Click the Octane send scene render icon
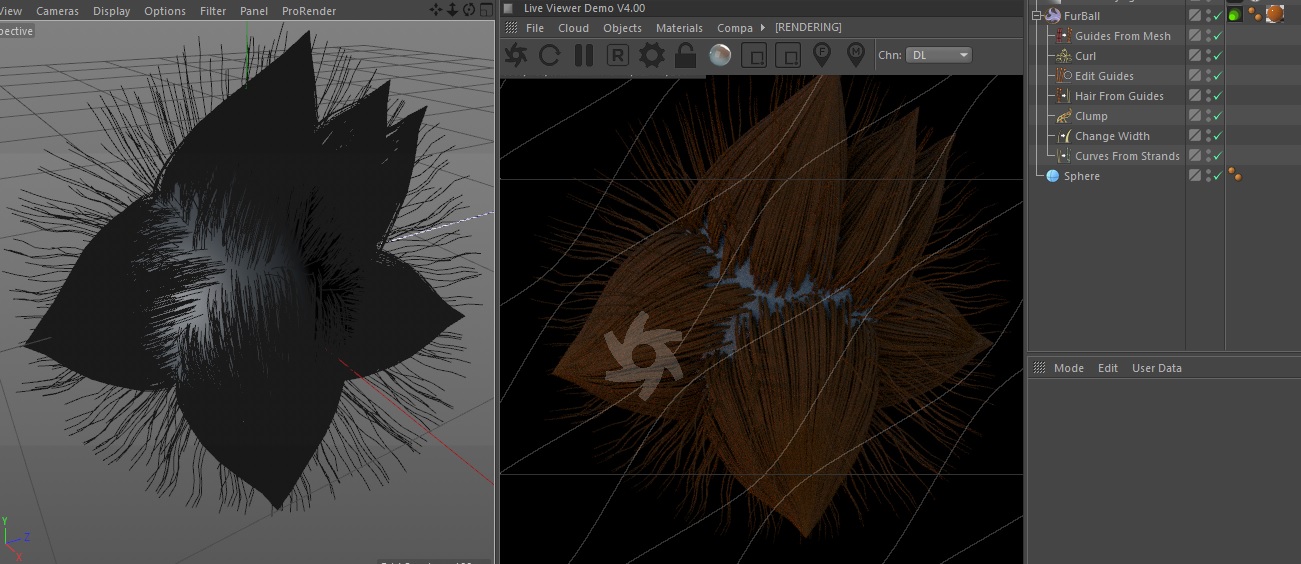Image resolution: width=1301 pixels, height=564 pixels. 516,56
